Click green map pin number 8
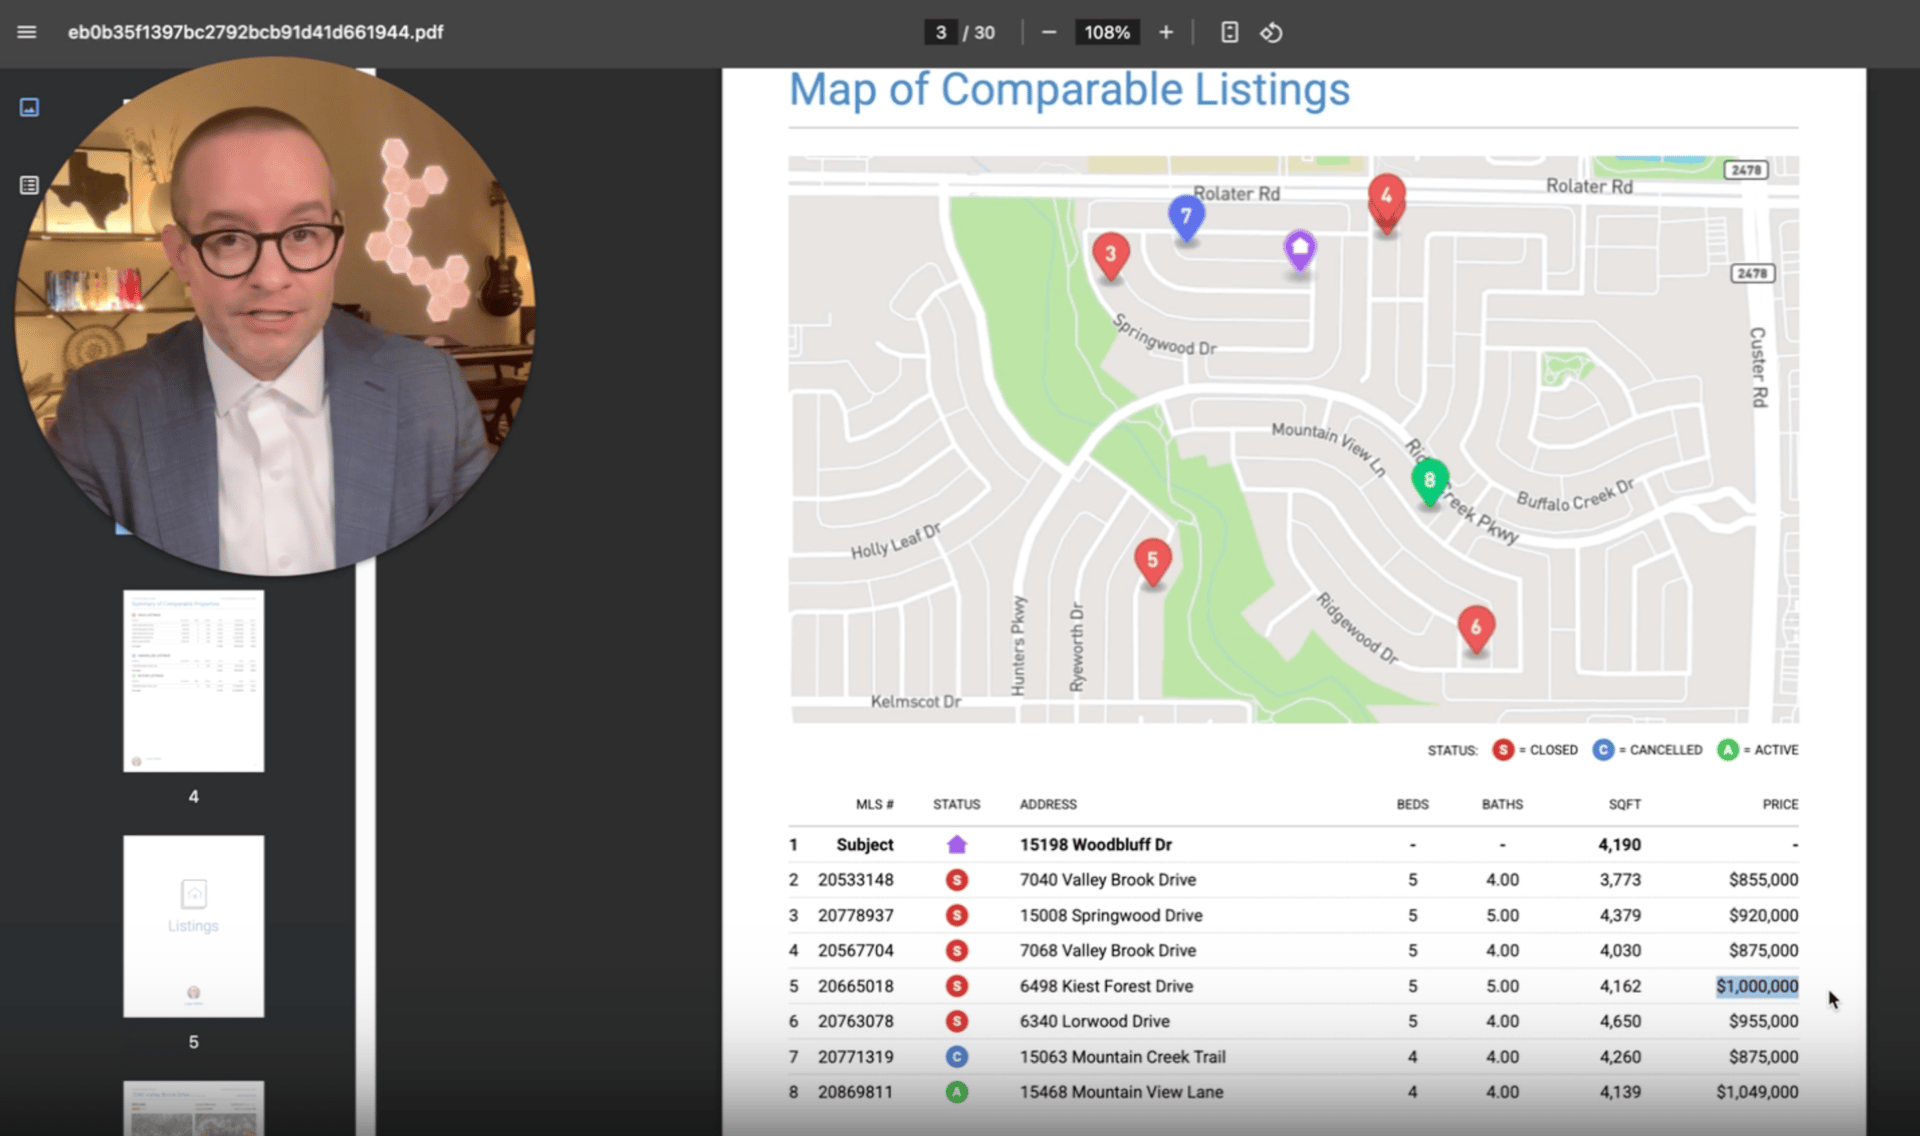The image size is (1920, 1136). click(1429, 481)
